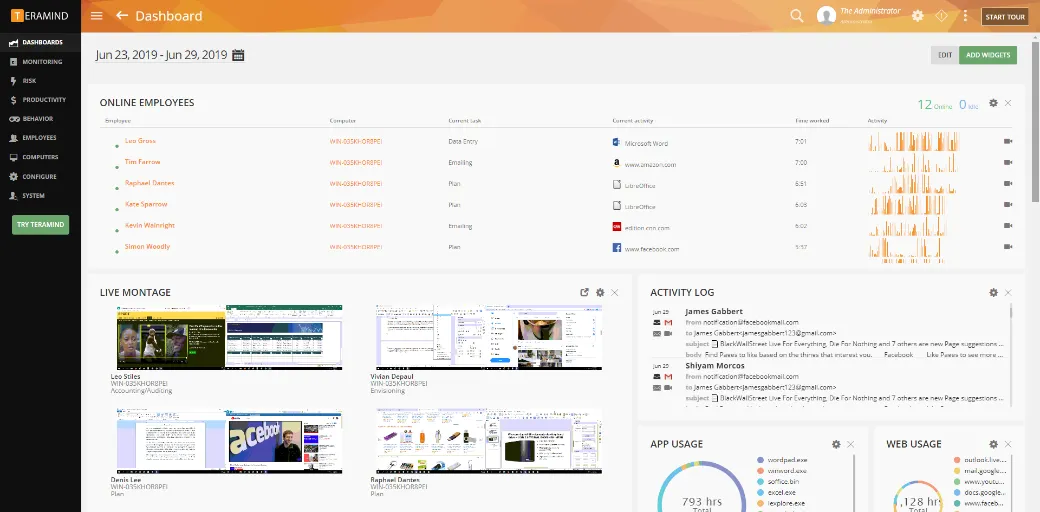This screenshot has width=1040, height=512.
Task: Sort by Employee column header
Action: click(x=118, y=121)
